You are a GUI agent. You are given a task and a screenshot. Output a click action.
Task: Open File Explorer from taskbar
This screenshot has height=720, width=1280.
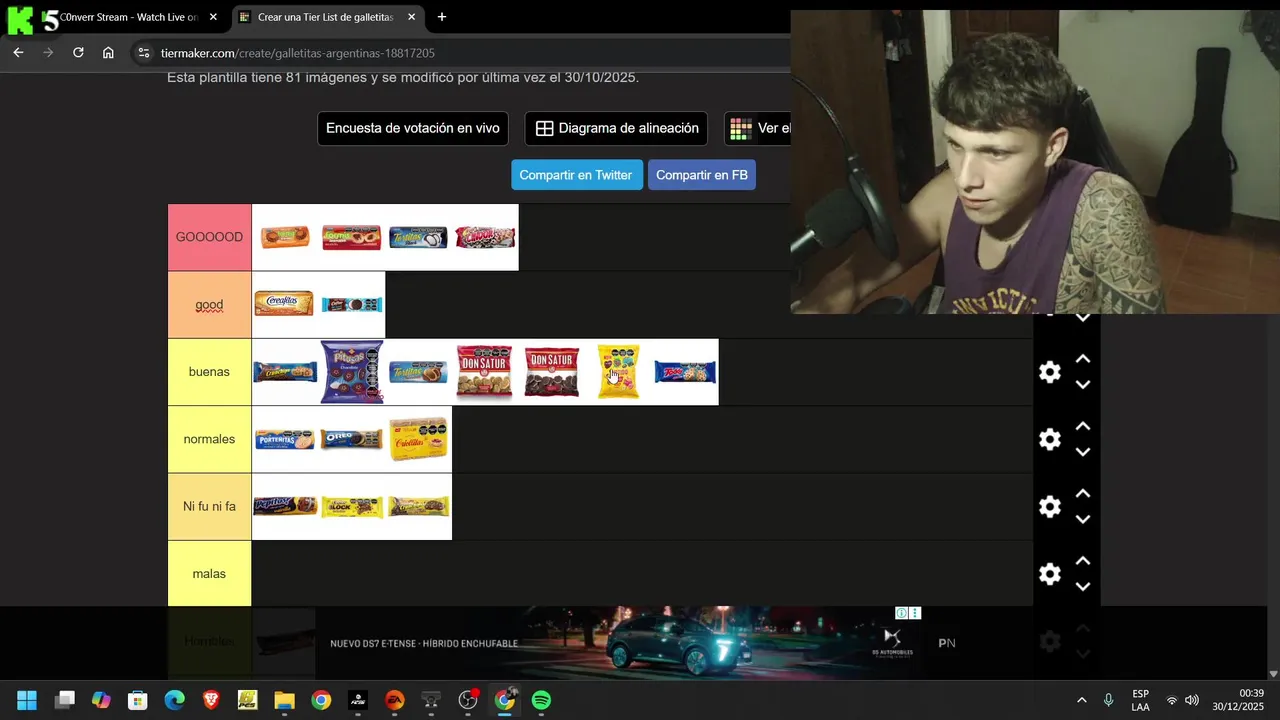click(284, 700)
